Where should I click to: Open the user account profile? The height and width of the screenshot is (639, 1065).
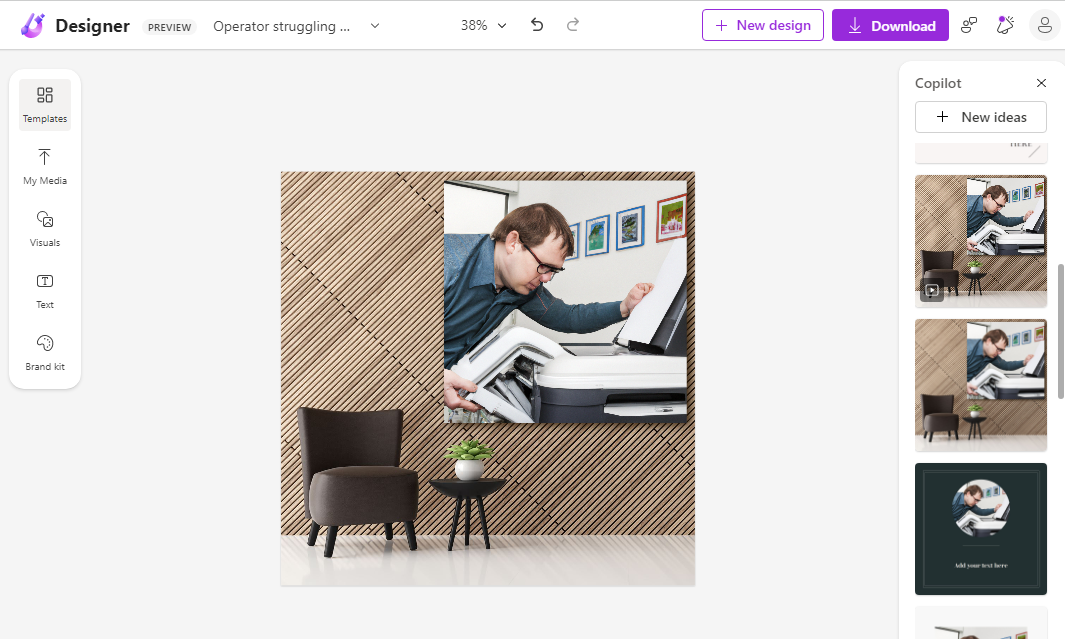click(1045, 26)
